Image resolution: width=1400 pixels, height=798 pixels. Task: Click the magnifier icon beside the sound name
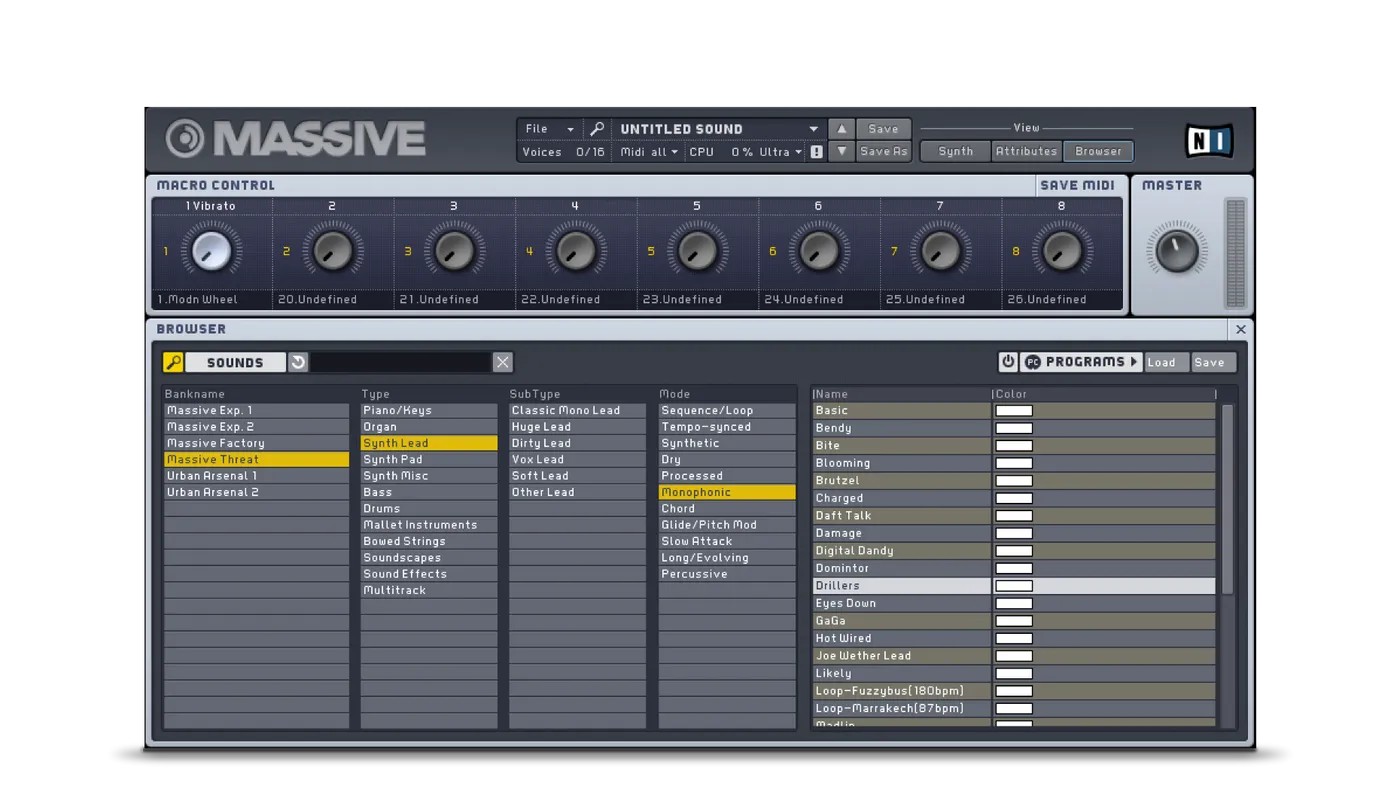tap(597, 129)
